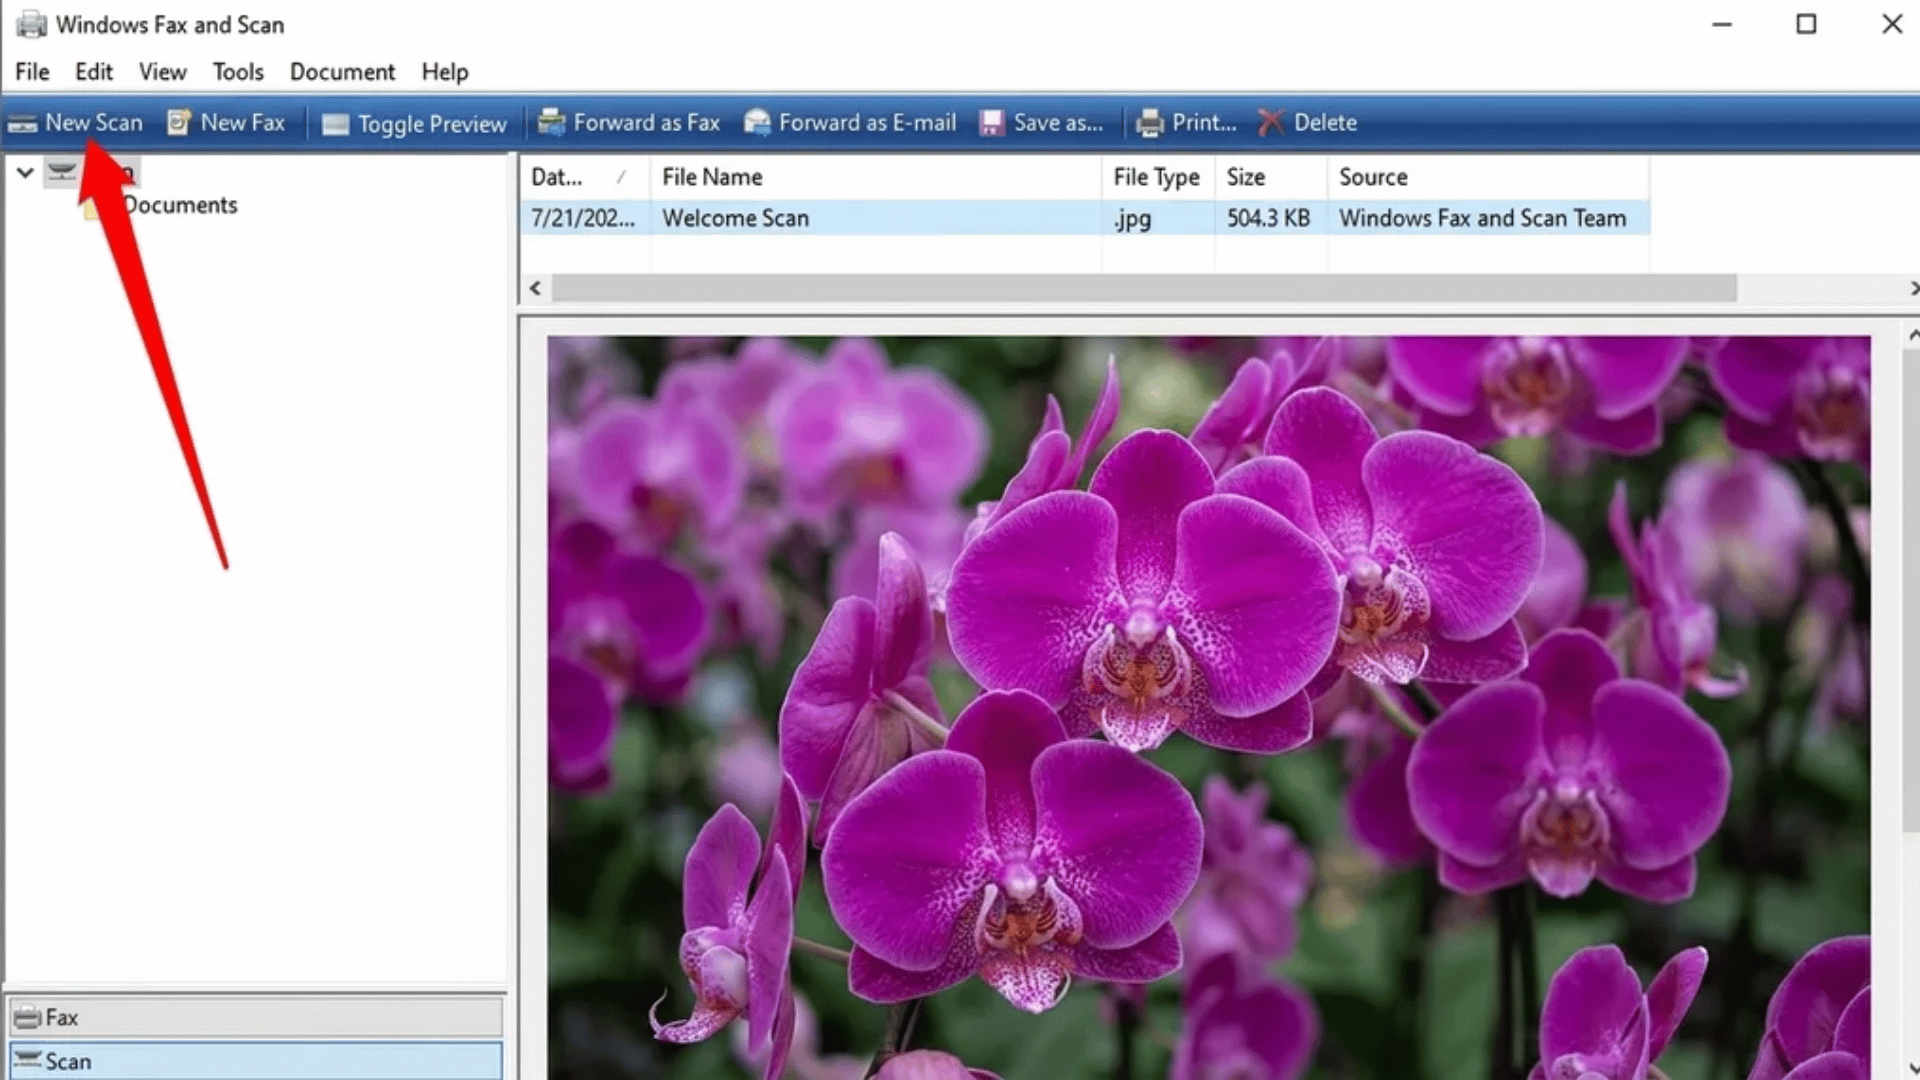Click the New Fax toolbar icon
The image size is (1920, 1080).
click(x=179, y=123)
